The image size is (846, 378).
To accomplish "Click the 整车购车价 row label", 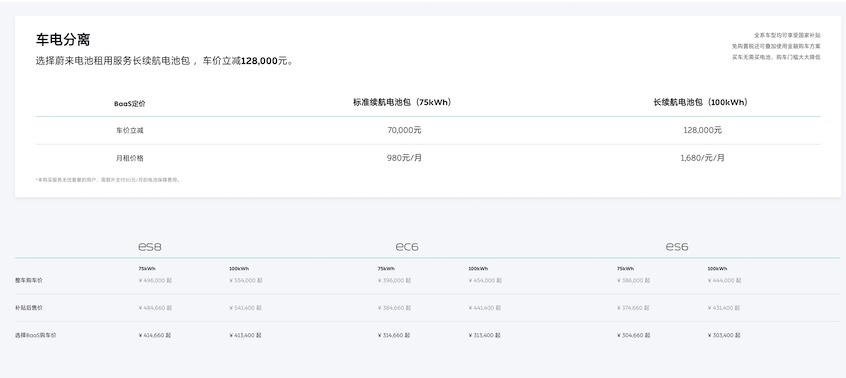I will (29, 280).
